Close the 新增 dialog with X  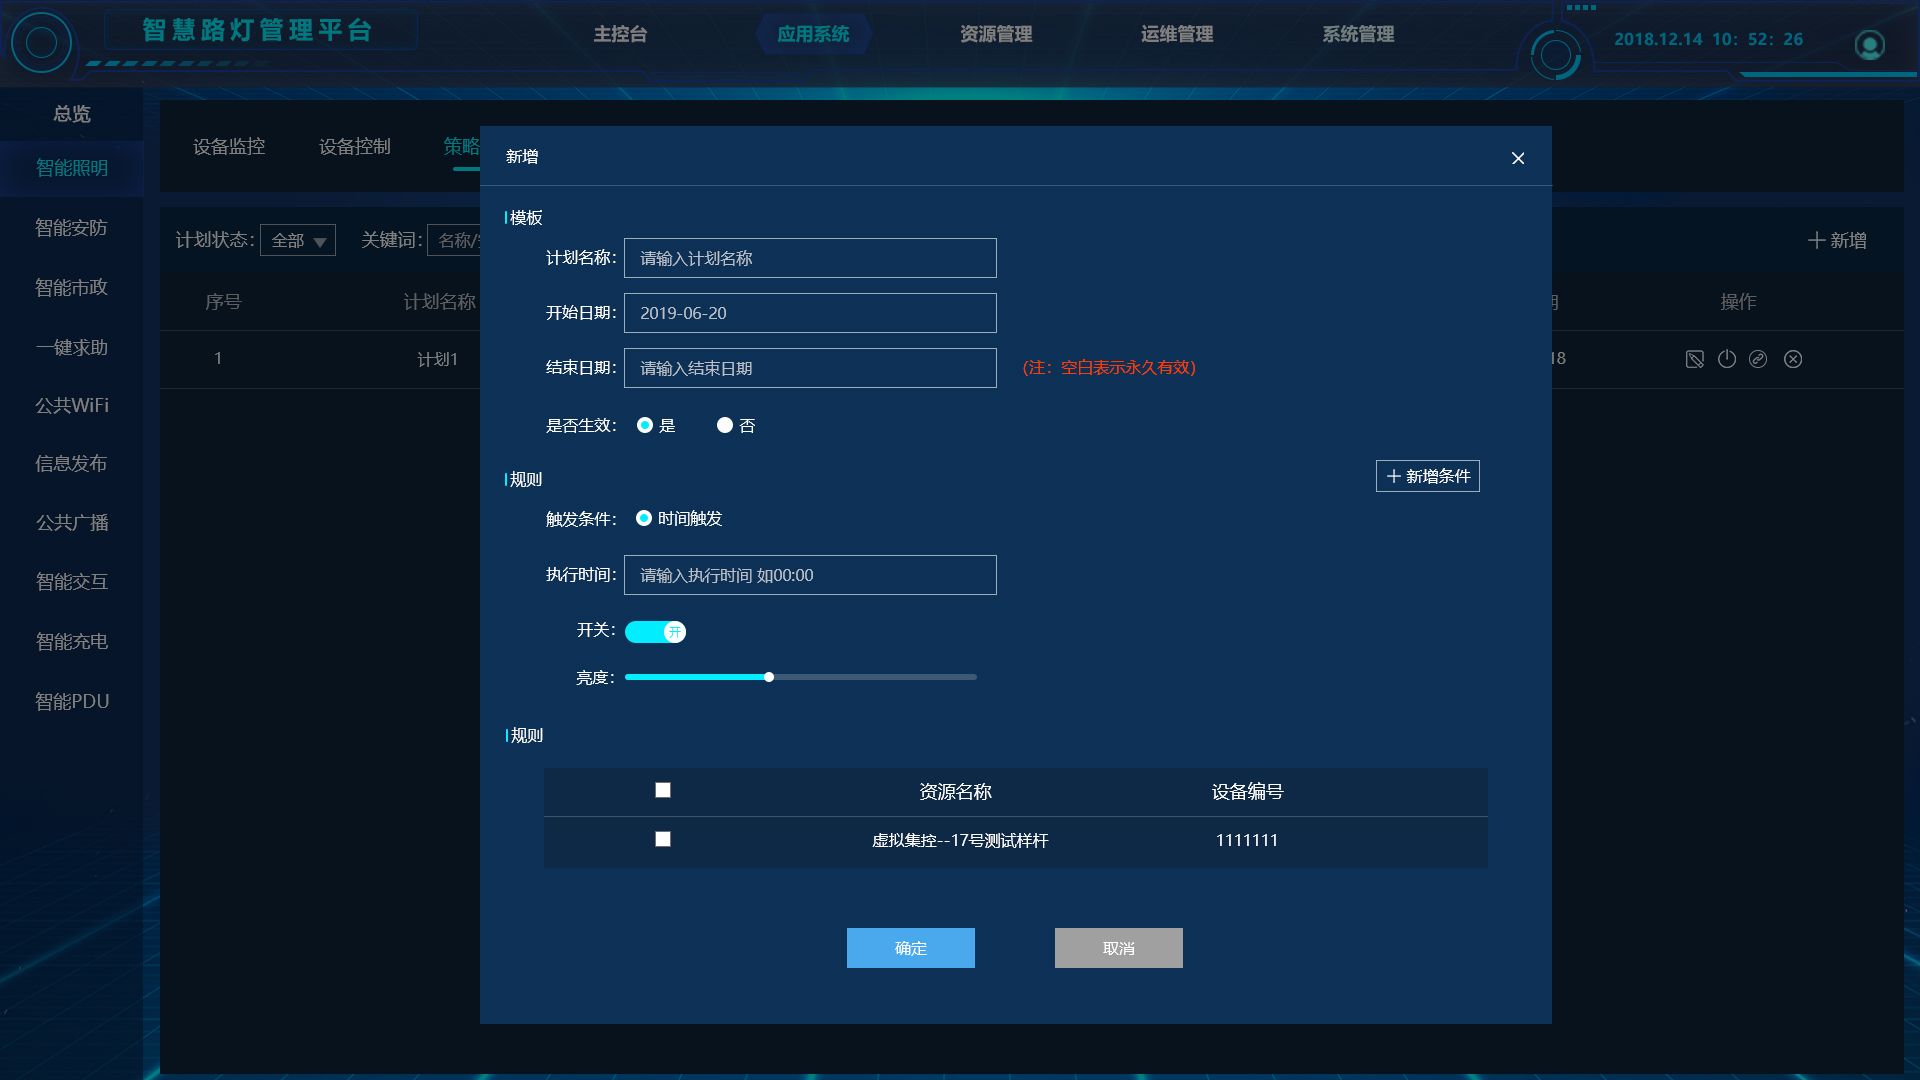click(x=1518, y=159)
